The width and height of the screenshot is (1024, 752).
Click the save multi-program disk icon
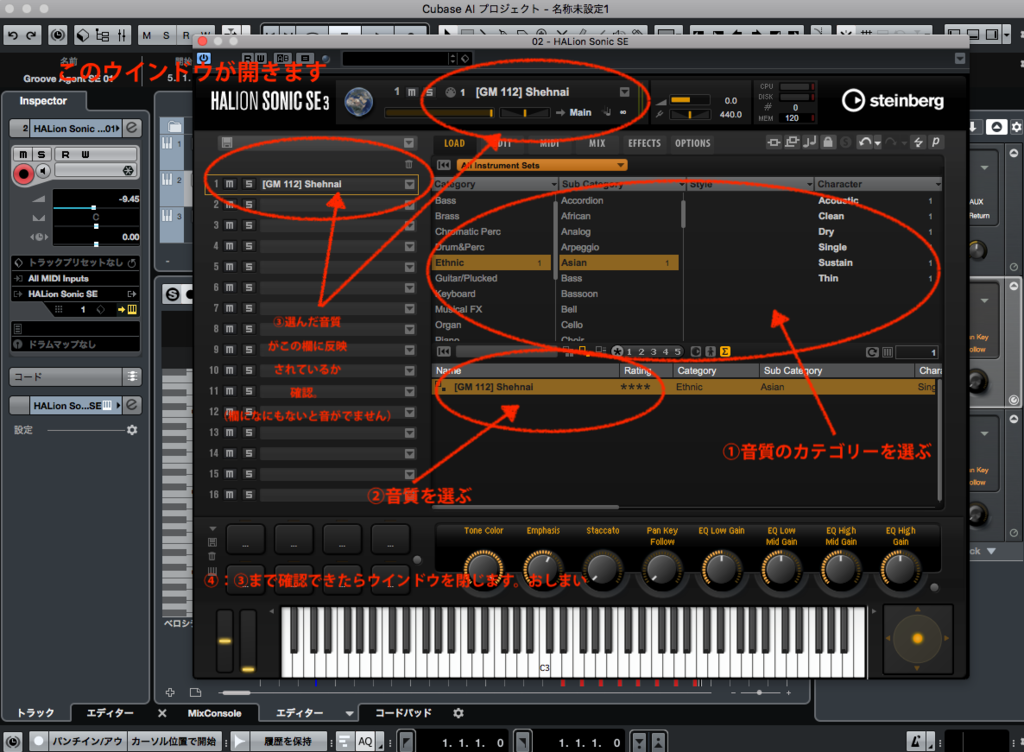[227, 143]
